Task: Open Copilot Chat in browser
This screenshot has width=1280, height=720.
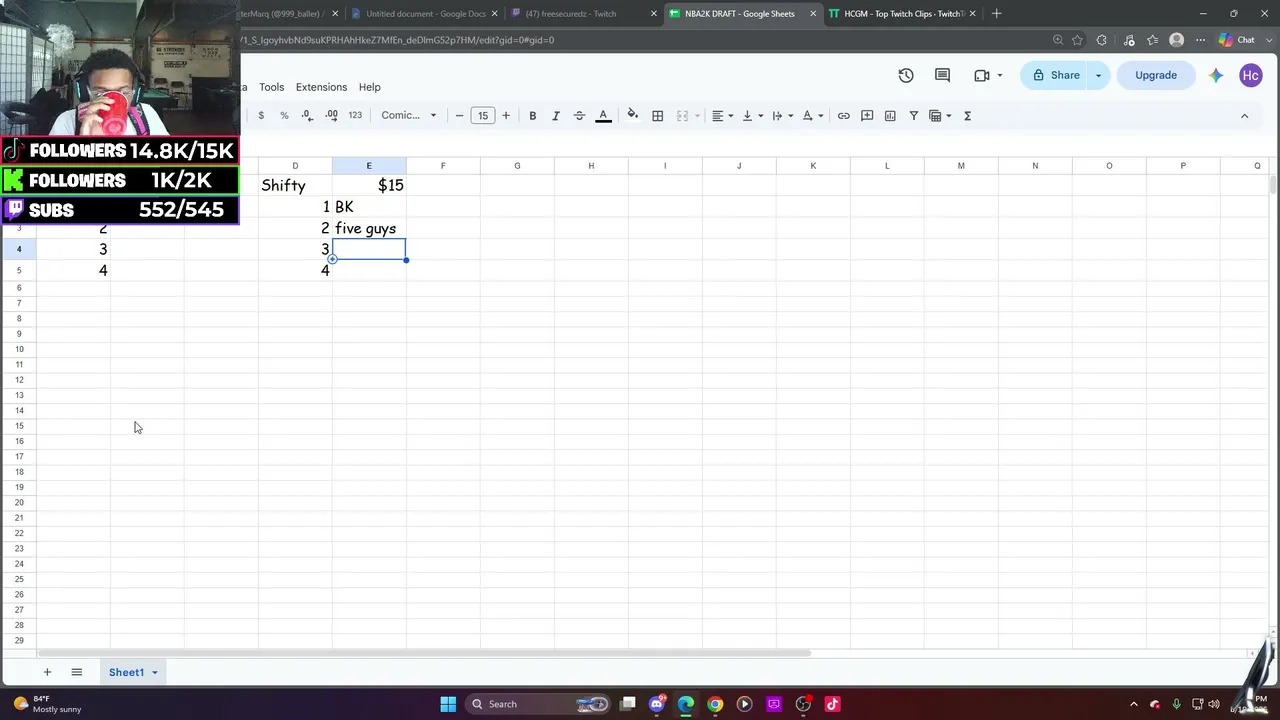Action: pyautogui.click(x=1237, y=40)
